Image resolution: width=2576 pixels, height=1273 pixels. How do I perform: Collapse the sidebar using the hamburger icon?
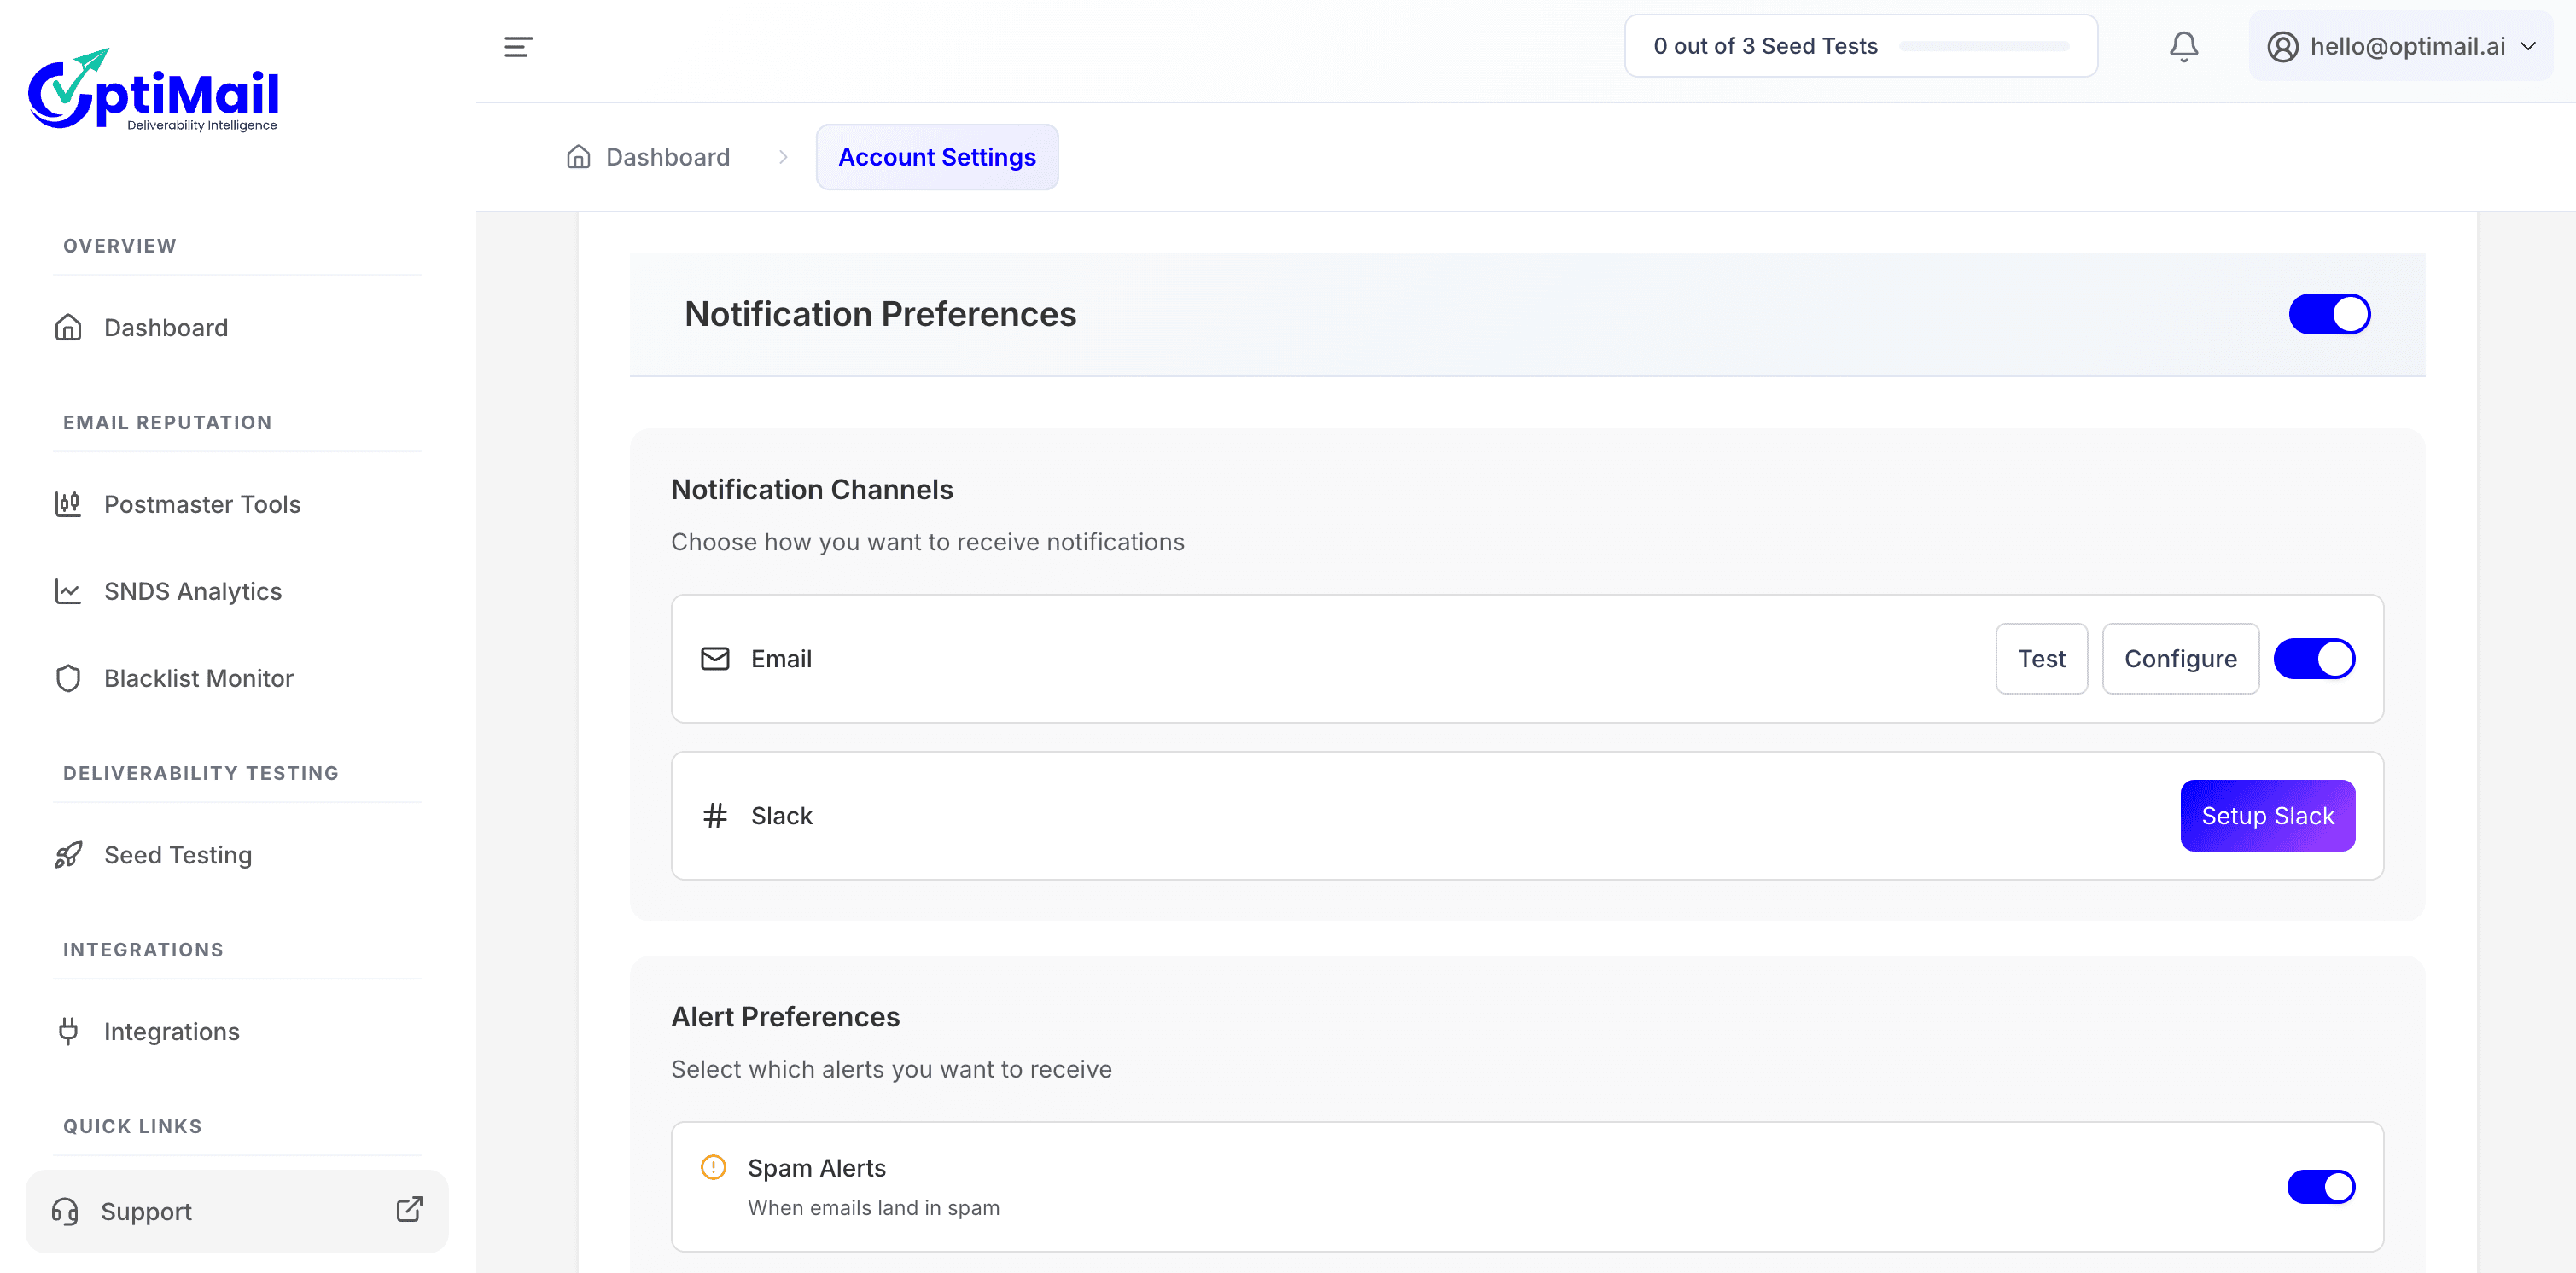point(518,46)
